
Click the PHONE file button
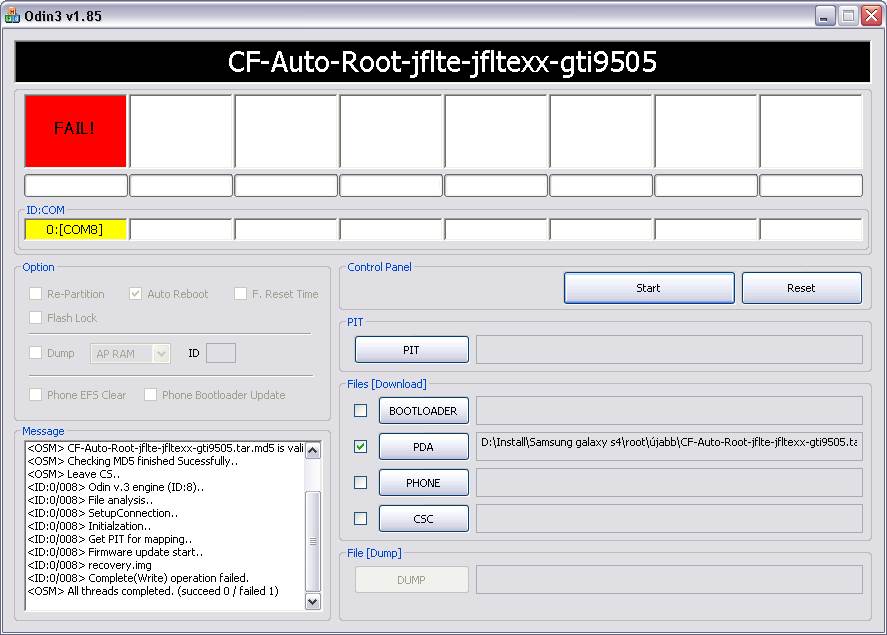point(424,483)
